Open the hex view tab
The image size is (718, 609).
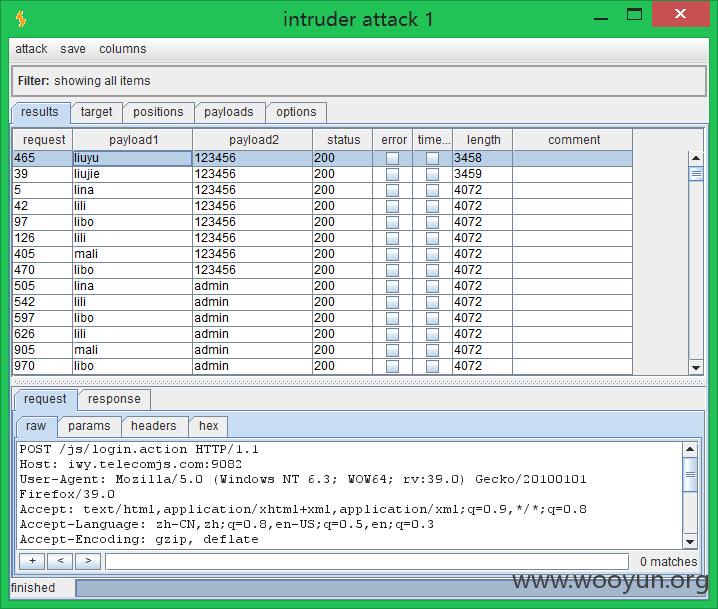tap(208, 426)
